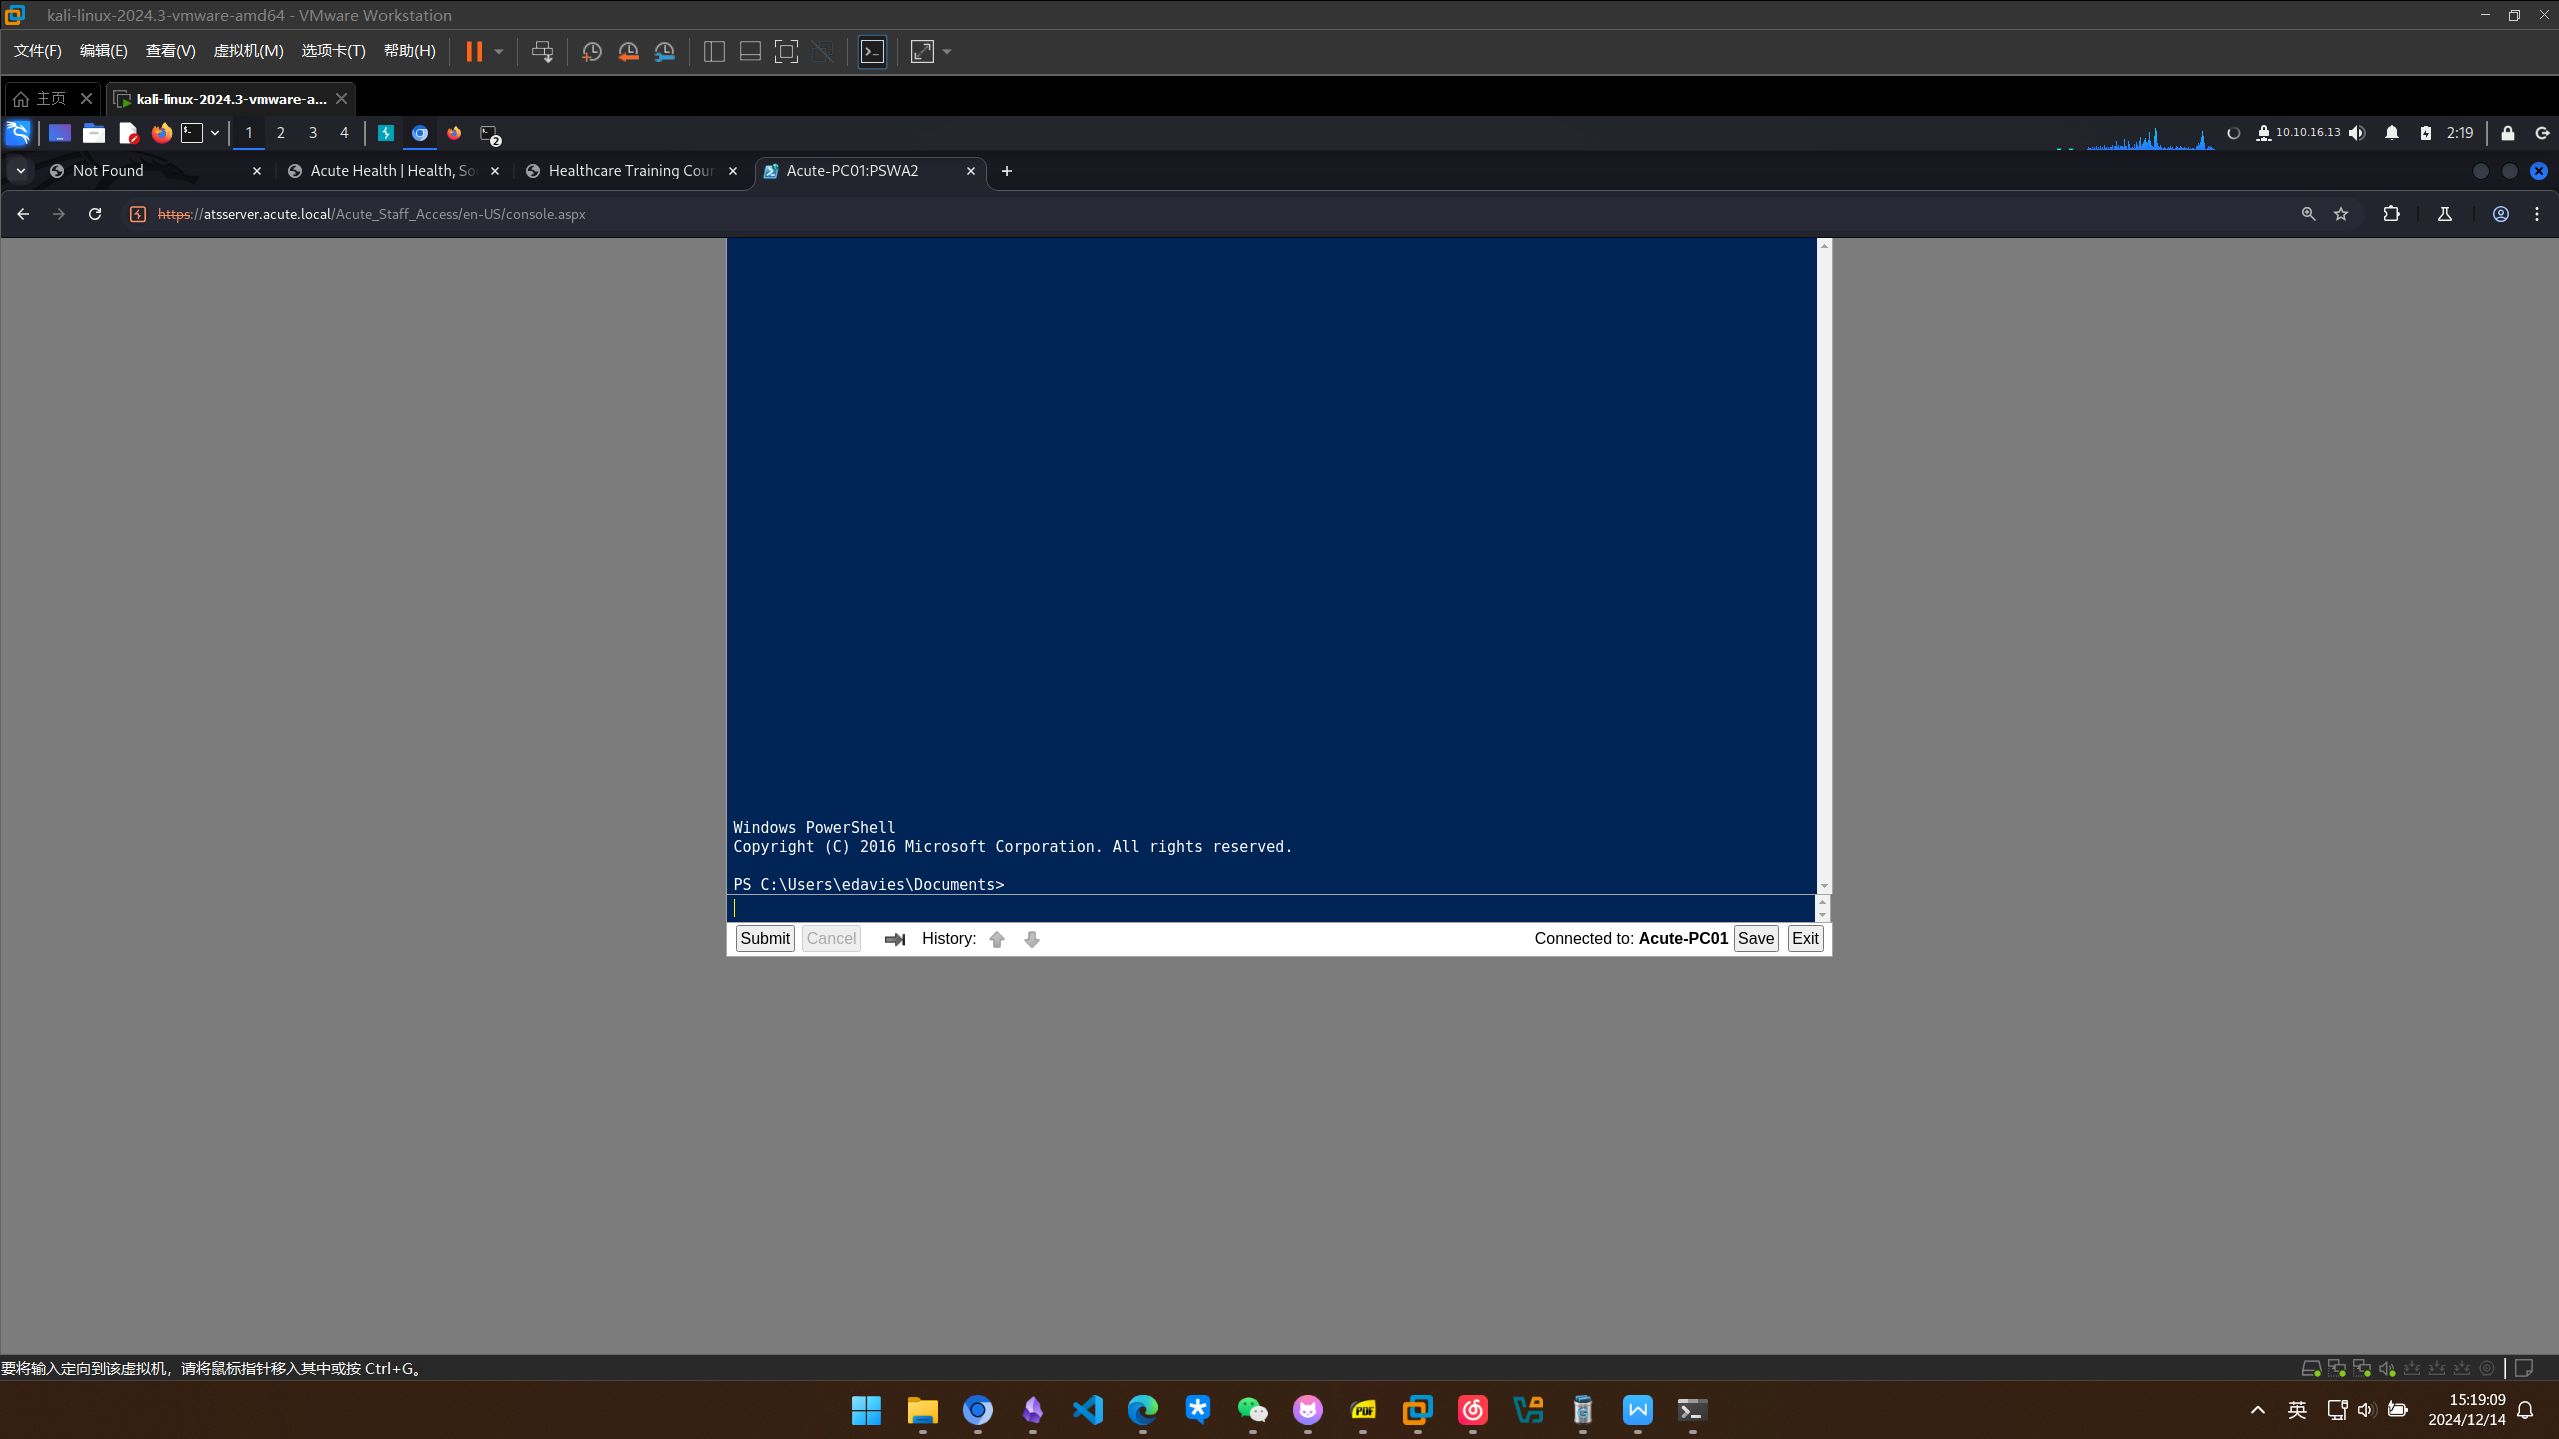
Task: Expand Kali terminal launcher dropdown arrow
Action: [x=215, y=133]
